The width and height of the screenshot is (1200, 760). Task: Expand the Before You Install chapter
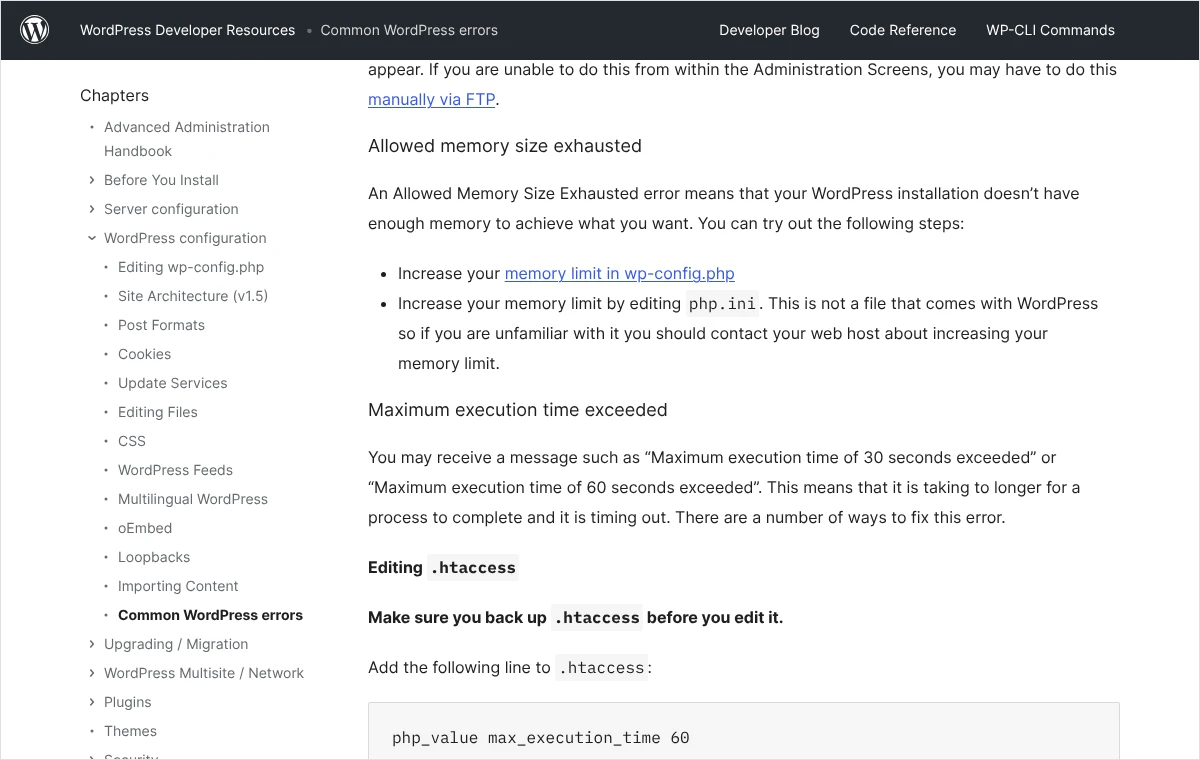(x=92, y=180)
